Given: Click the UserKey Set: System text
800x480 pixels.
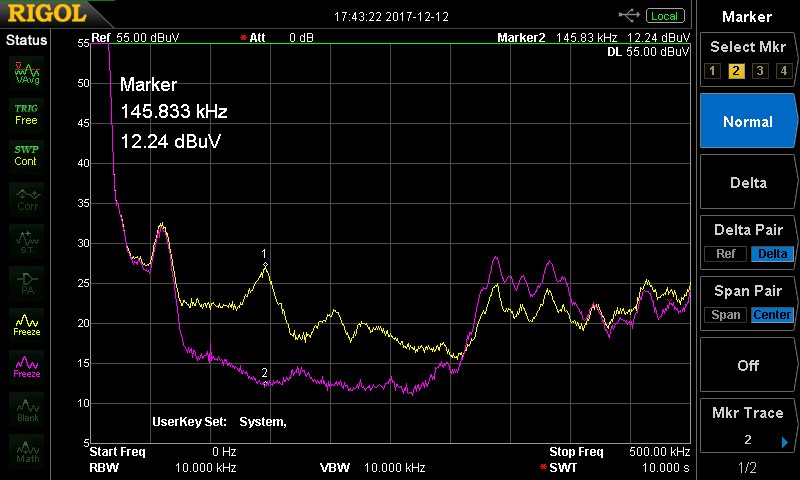Looking at the screenshot, I should tap(219, 422).
